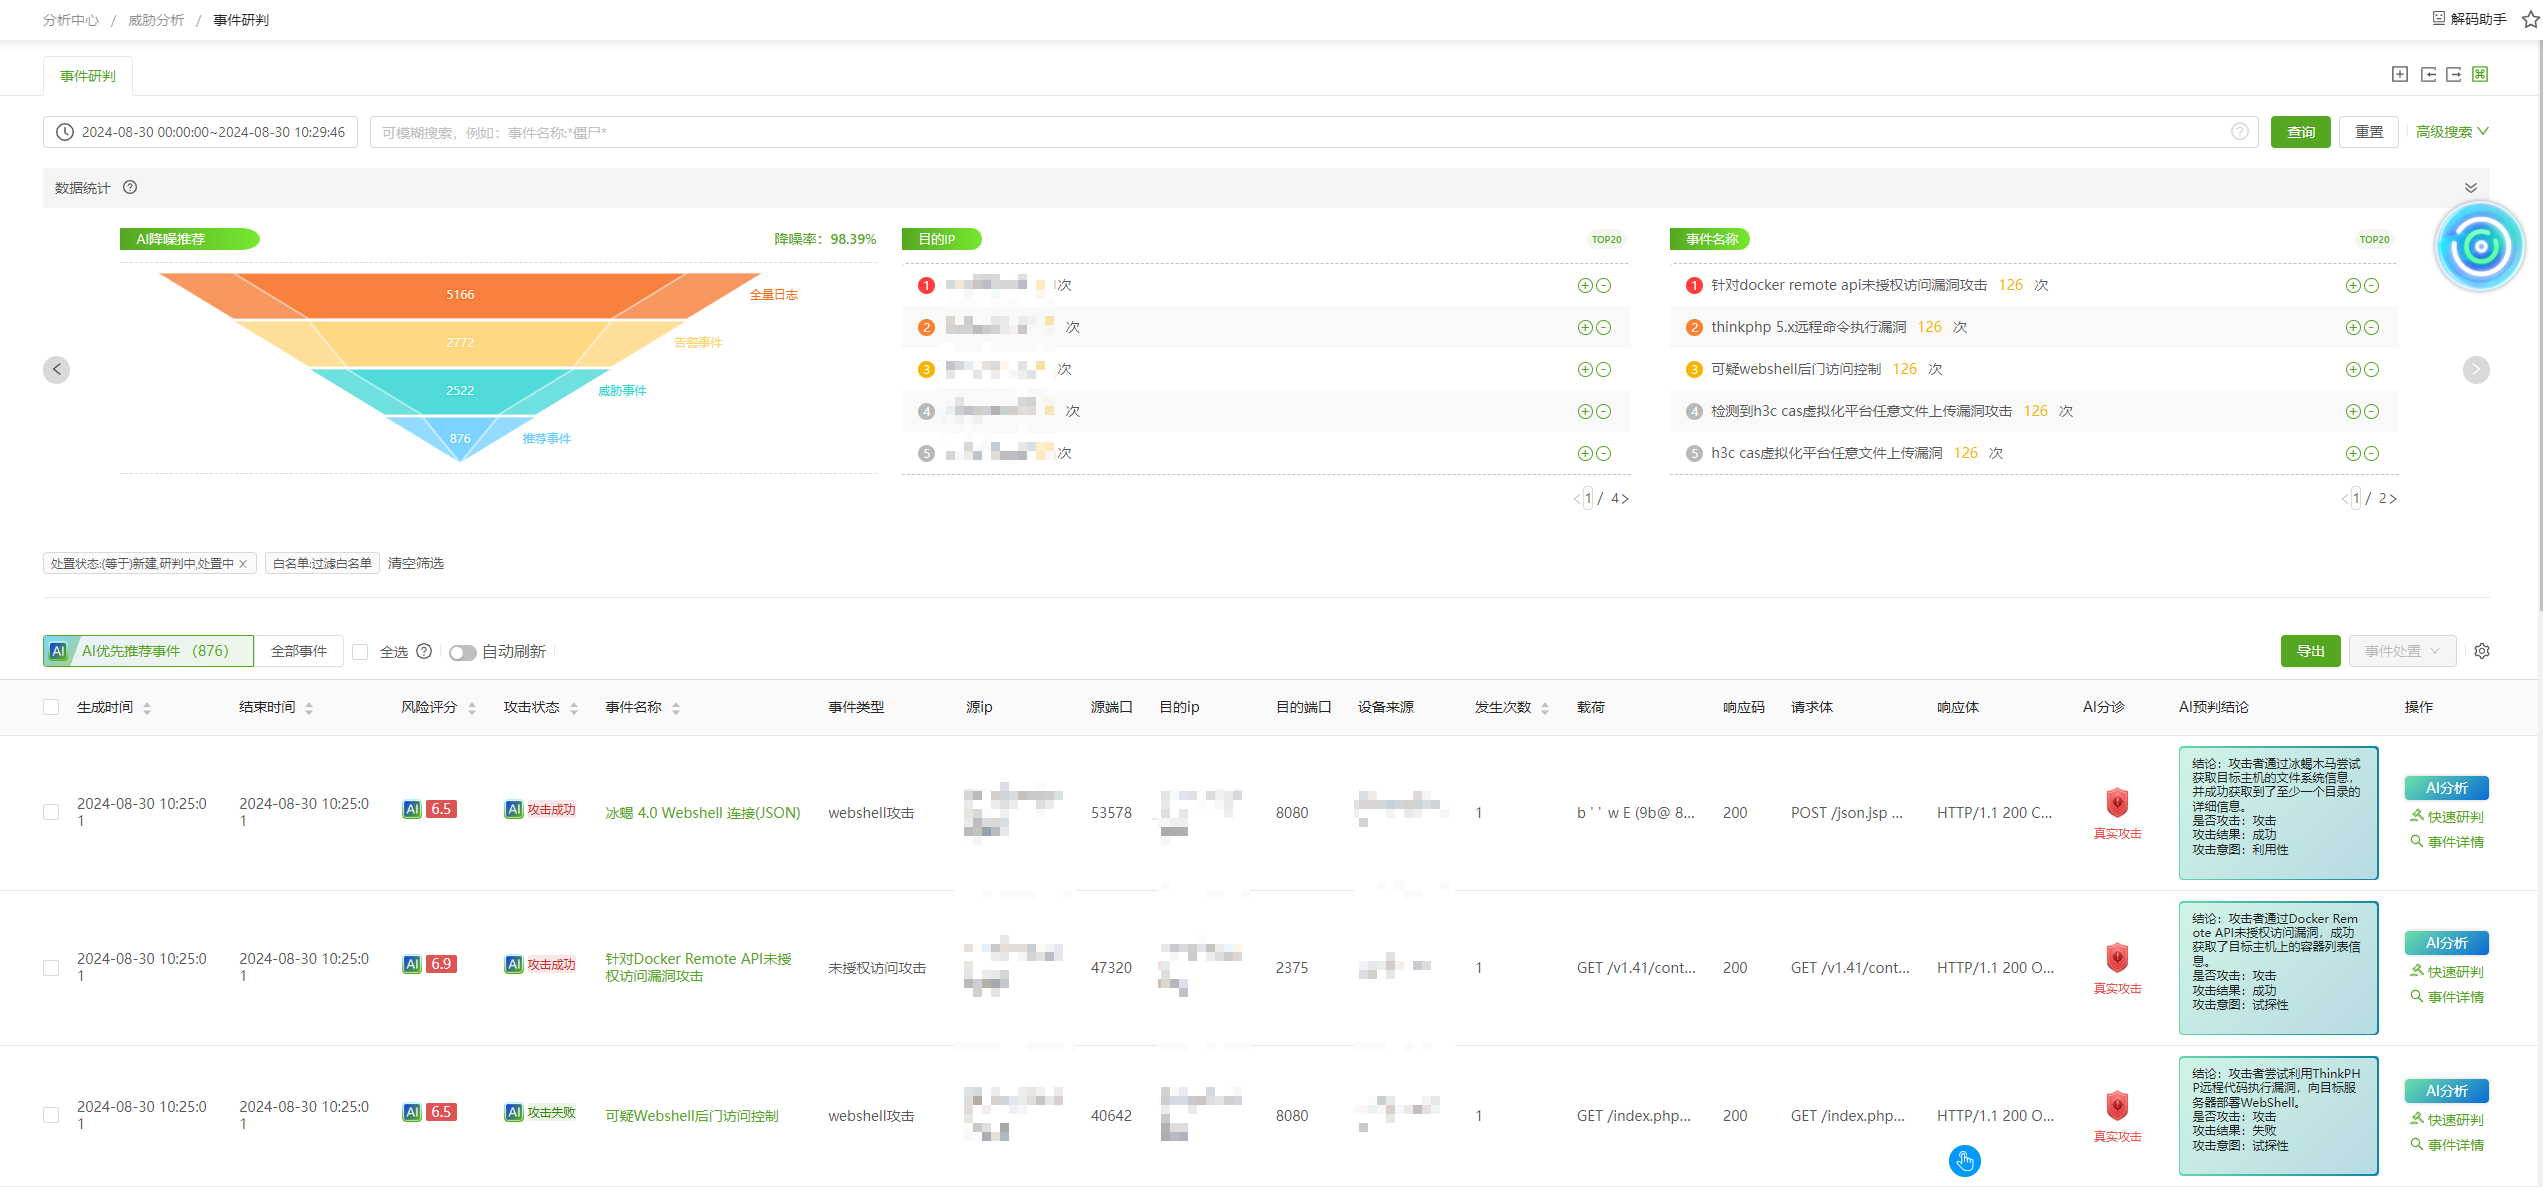This screenshot has height=1187, width=2543.
Task: Click the left-arrow layout icon
Action: pyautogui.click(x=2428, y=74)
